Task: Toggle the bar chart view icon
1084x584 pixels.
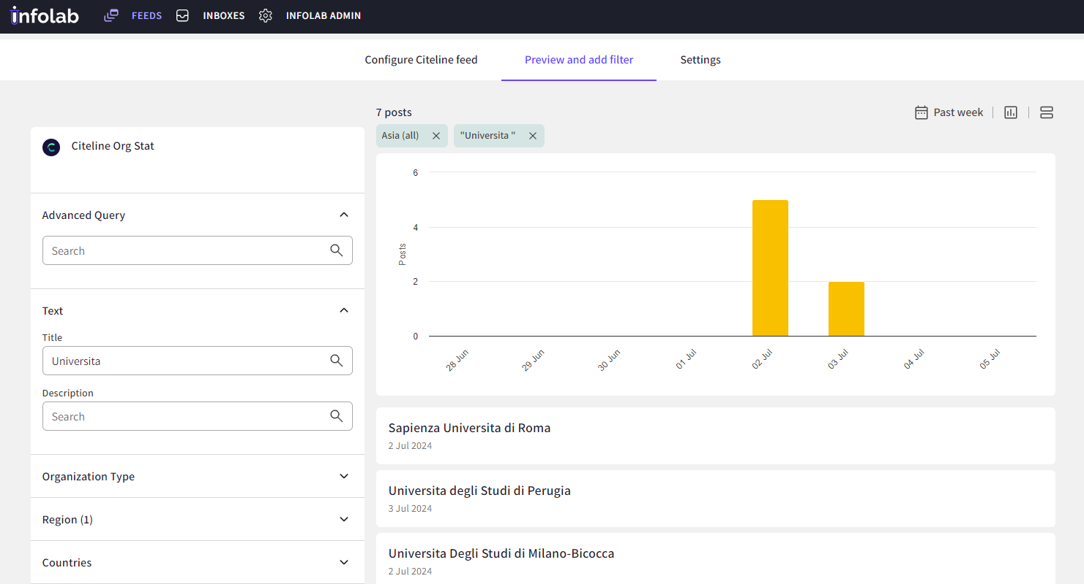Action: click(1011, 113)
